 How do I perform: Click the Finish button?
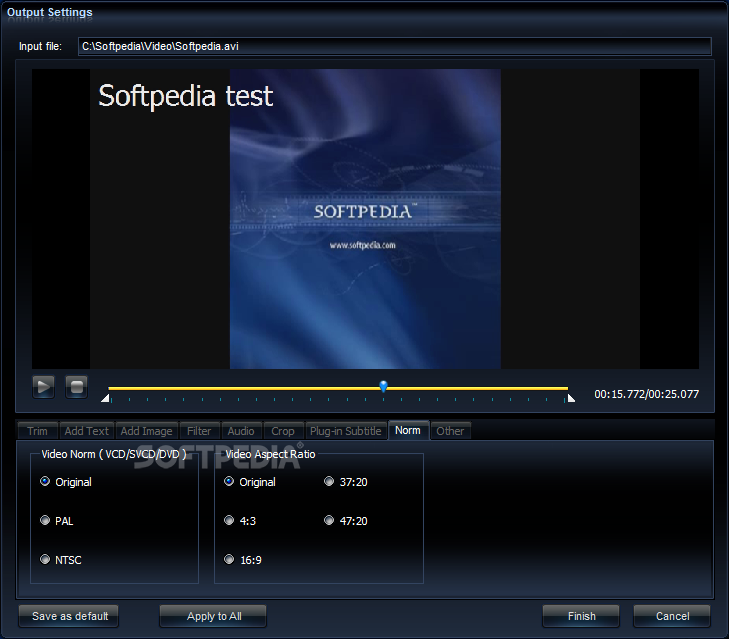(581, 616)
